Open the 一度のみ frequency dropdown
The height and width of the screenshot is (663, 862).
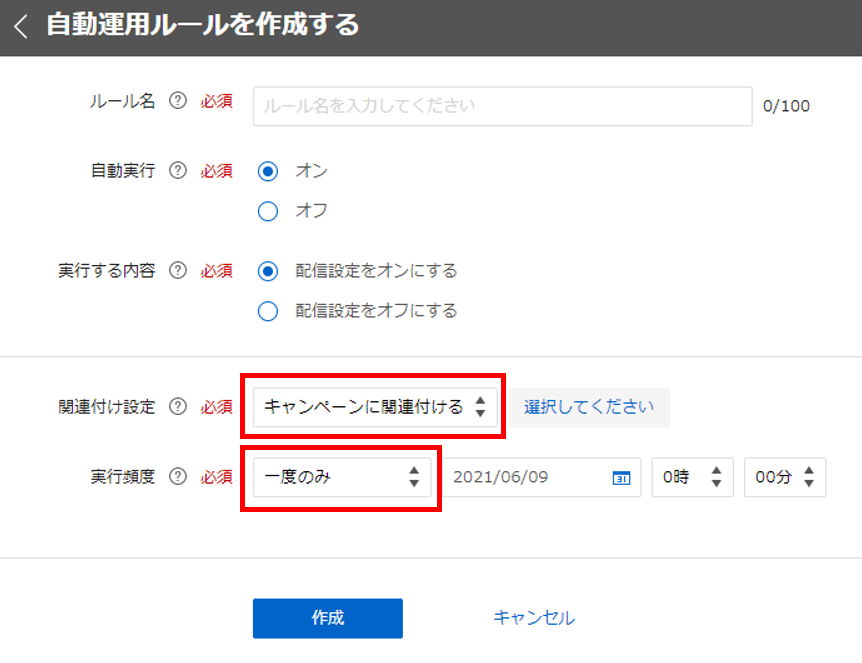[341, 477]
